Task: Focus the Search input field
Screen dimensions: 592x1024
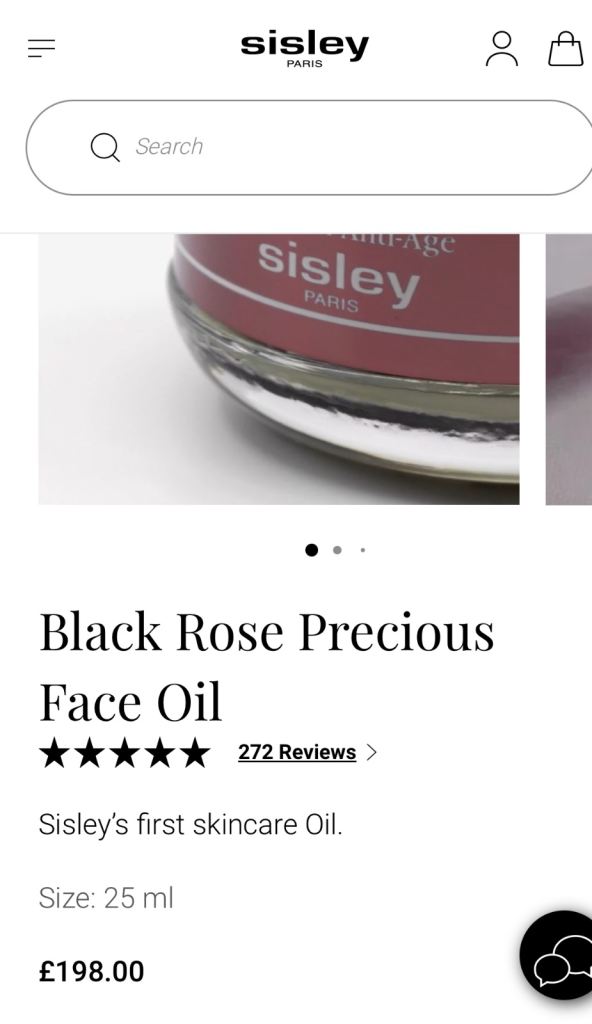Action: point(308,148)
